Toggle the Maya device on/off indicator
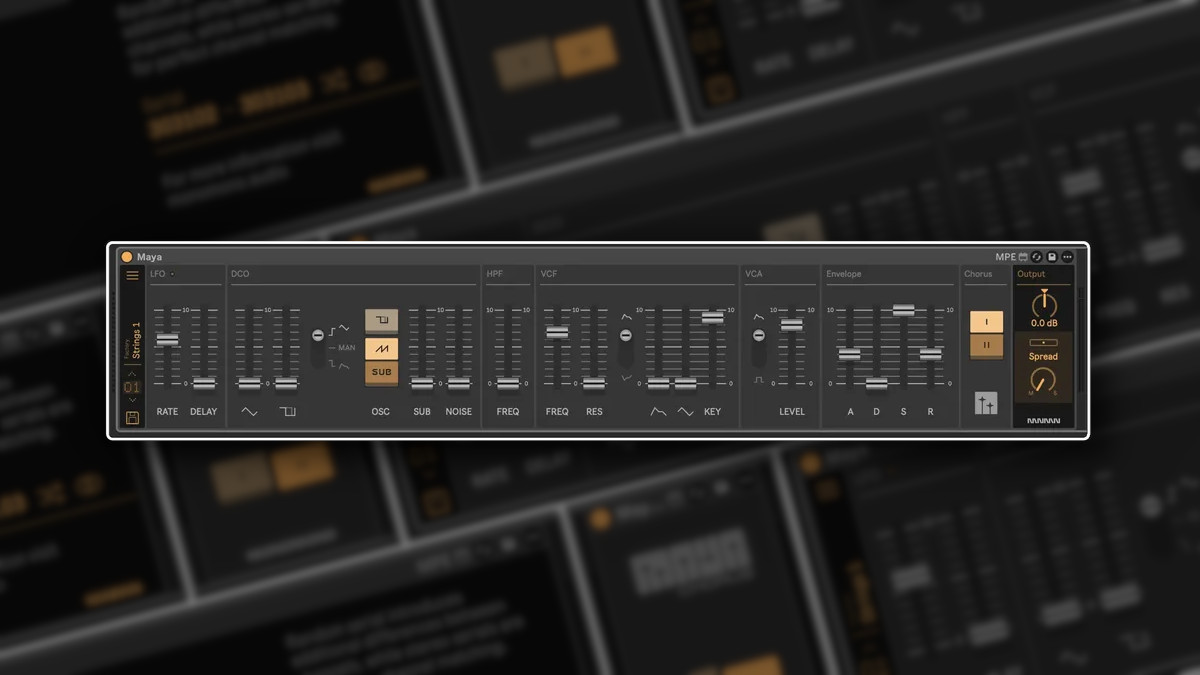The image size is (1200, 675). [x=127, y=257]
